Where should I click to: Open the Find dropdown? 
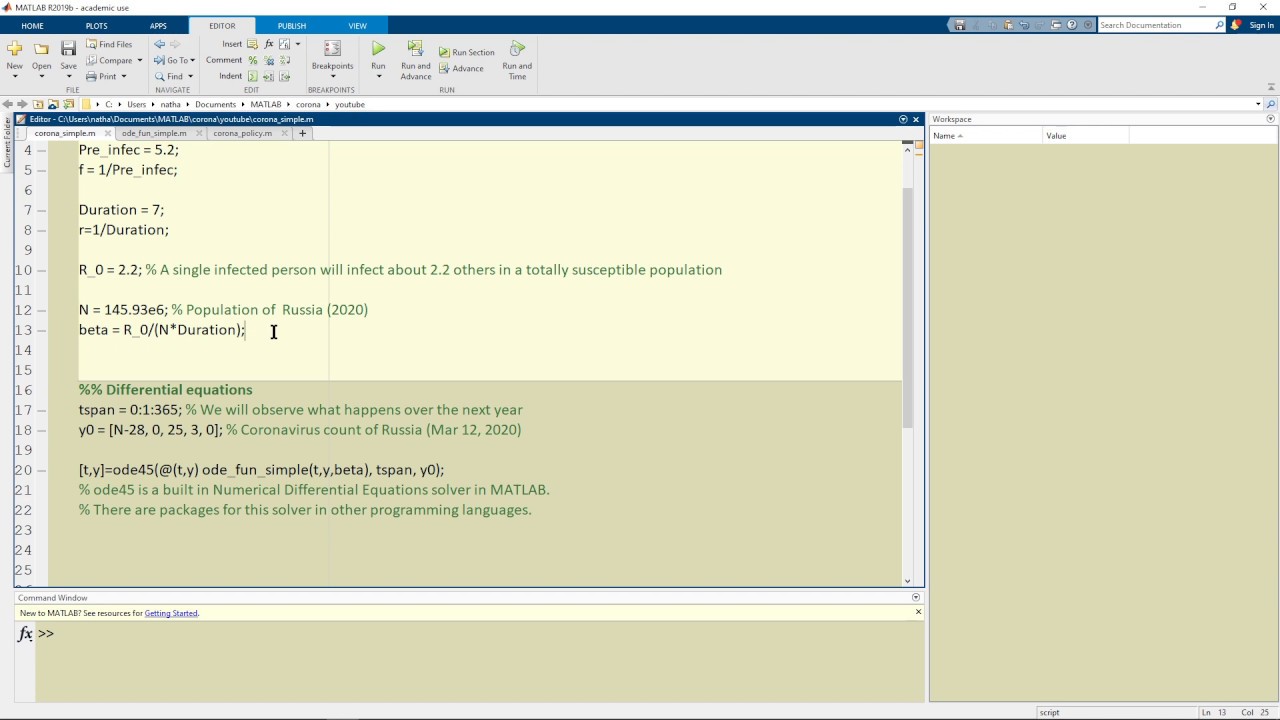tap(190, 76)
